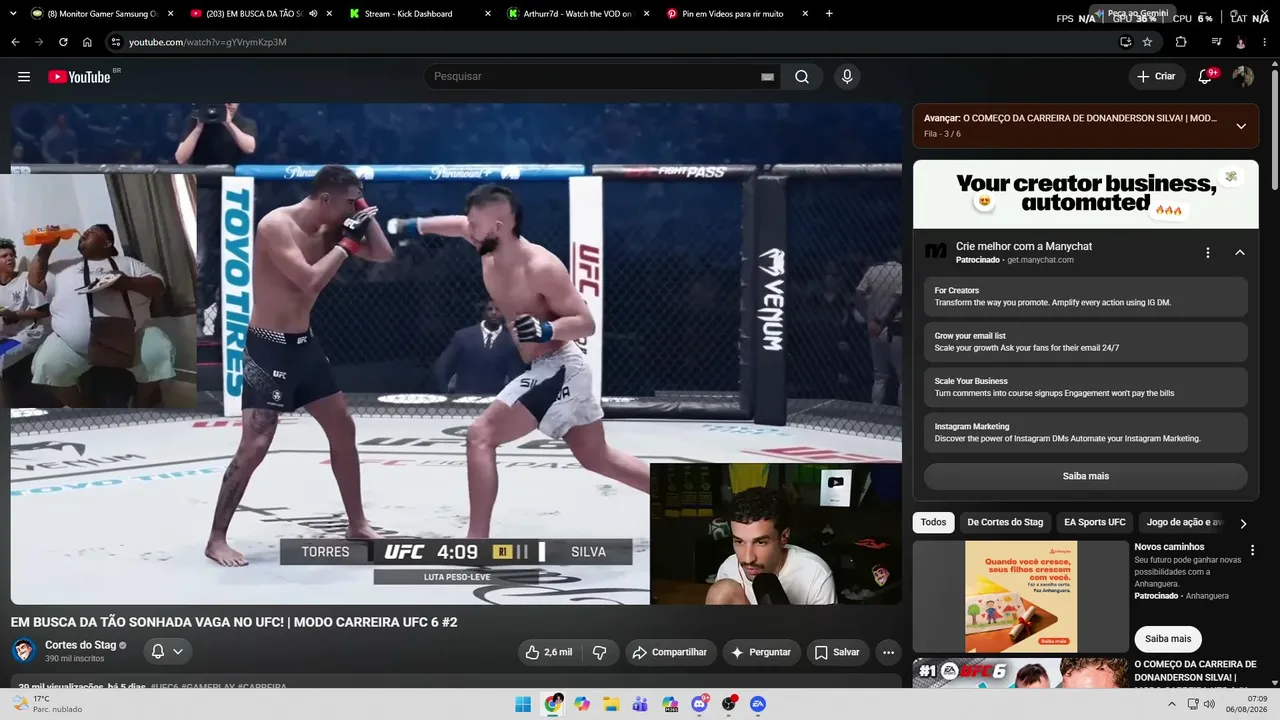This screenshot has width=1280, height=720.
Task: Open the Scale Your Business link
Action: click(x=1086, y=387)
